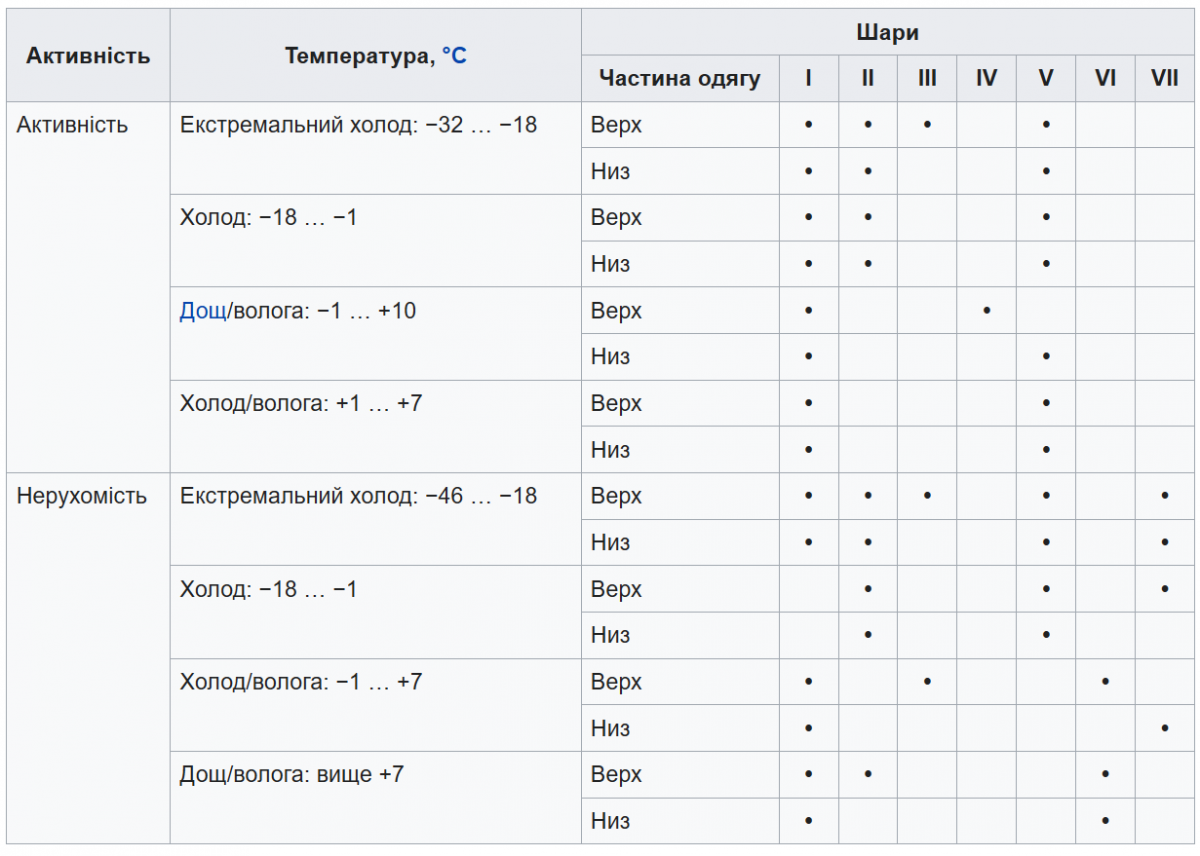Viewport: 1200px width, 856px height.
Task: Click layer column header V
Action: [x=1046, y=78]
